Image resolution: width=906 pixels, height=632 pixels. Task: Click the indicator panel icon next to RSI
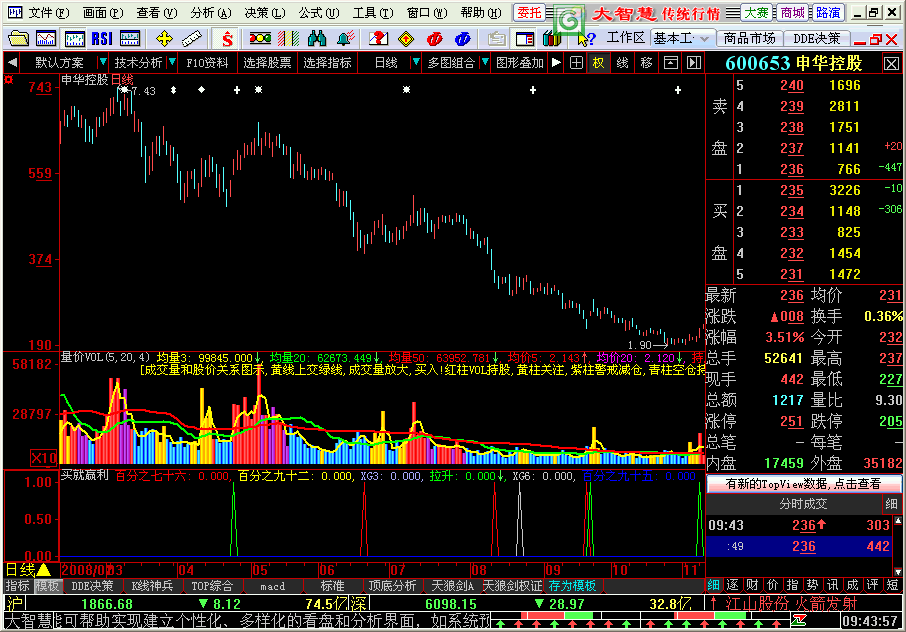pos(130,39)
